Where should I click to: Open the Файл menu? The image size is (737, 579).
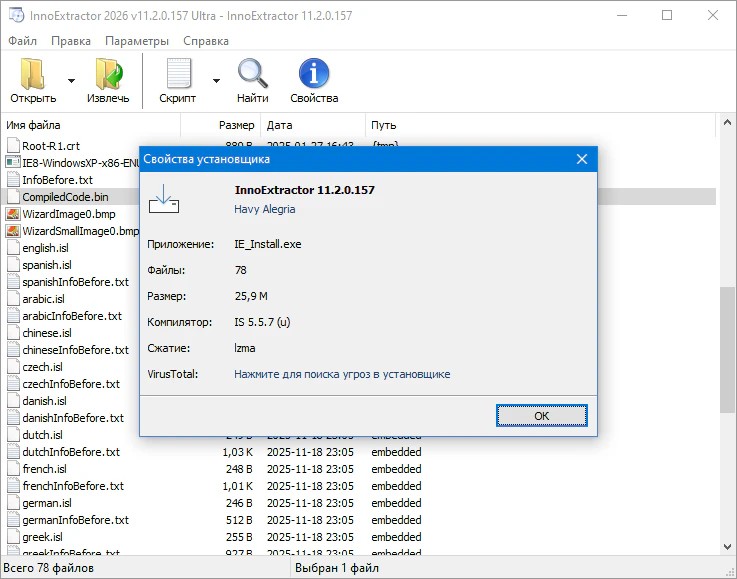point(22,41)
